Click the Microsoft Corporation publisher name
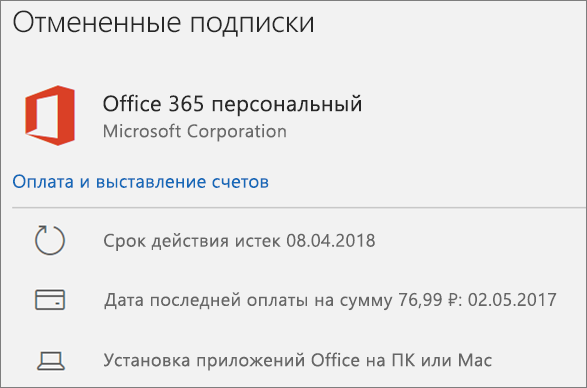This screenshot has height=388, width=587. click(195, 131)
